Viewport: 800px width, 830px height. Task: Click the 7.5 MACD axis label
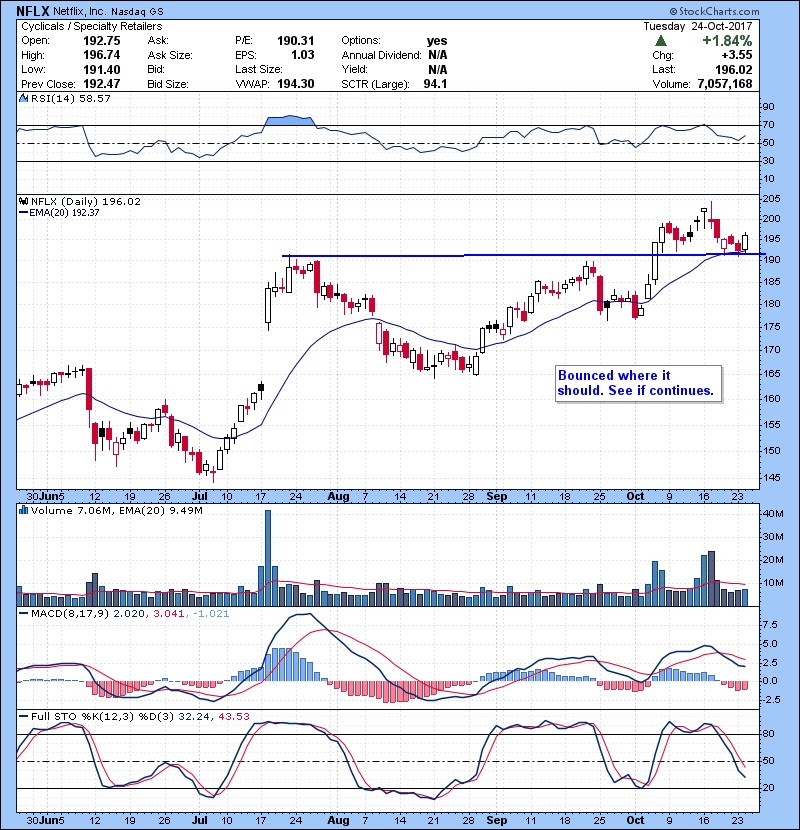770,625
